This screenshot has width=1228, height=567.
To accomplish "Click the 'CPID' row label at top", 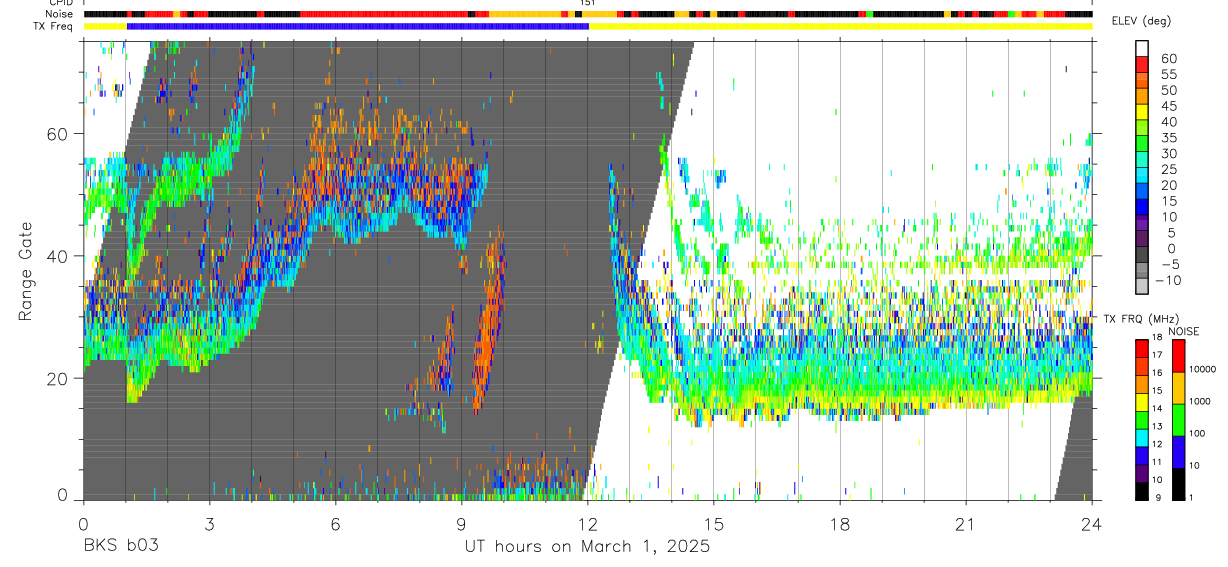I will 61,3.
